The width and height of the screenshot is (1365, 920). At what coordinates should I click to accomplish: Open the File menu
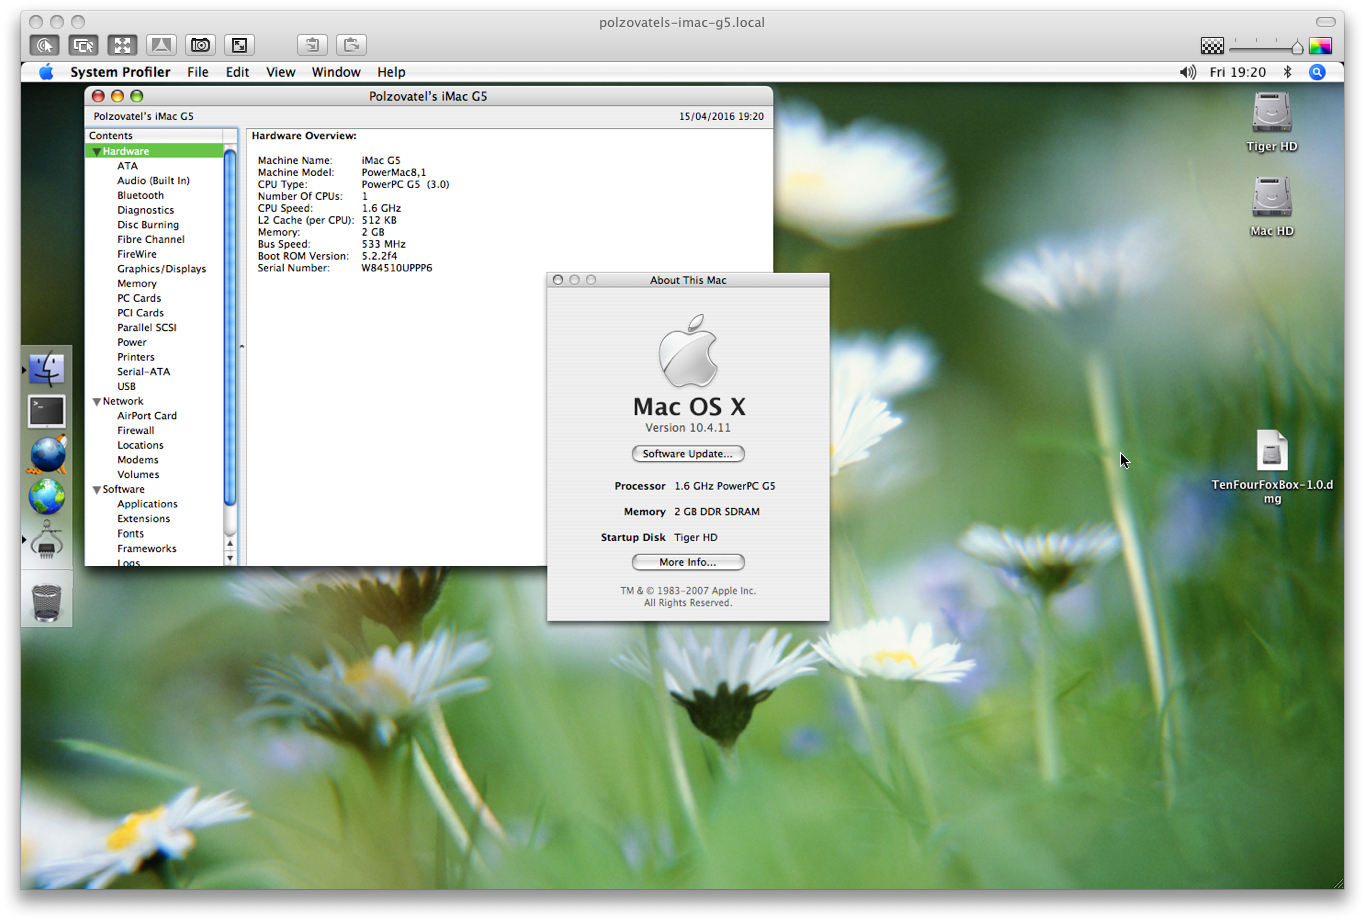click(x=198, y=72)
